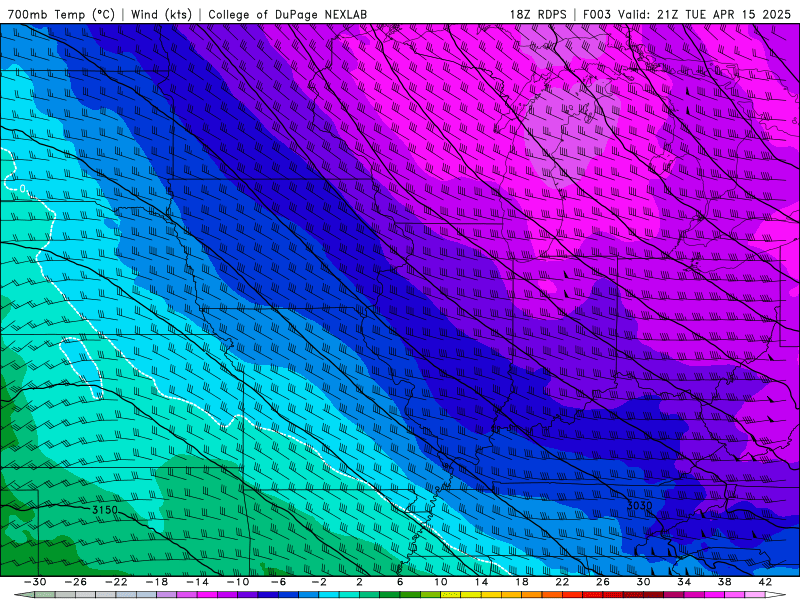
Task: Click the '42' legend tick label
Action: [765, 582]
